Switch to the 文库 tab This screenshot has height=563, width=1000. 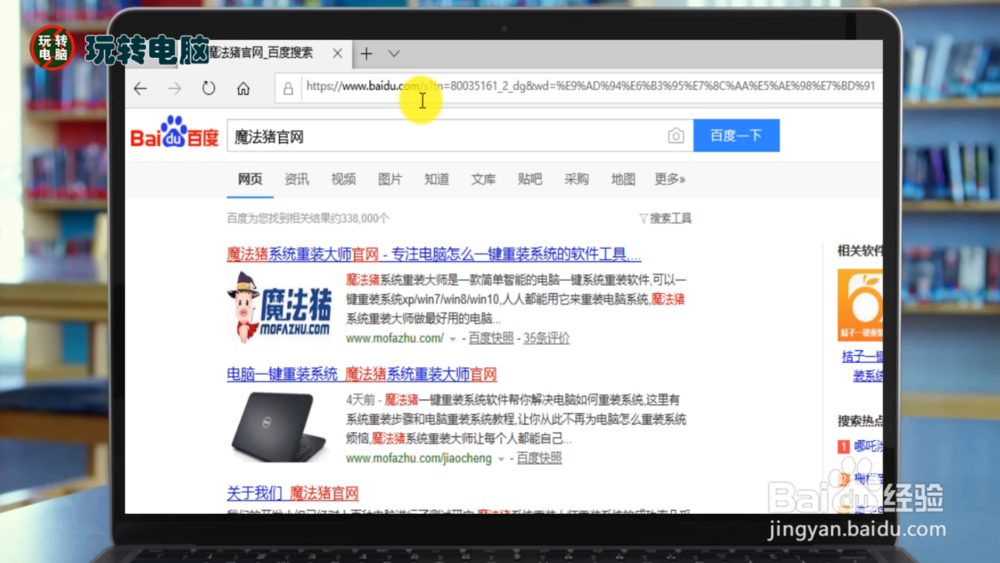click(x=483, y=179)
